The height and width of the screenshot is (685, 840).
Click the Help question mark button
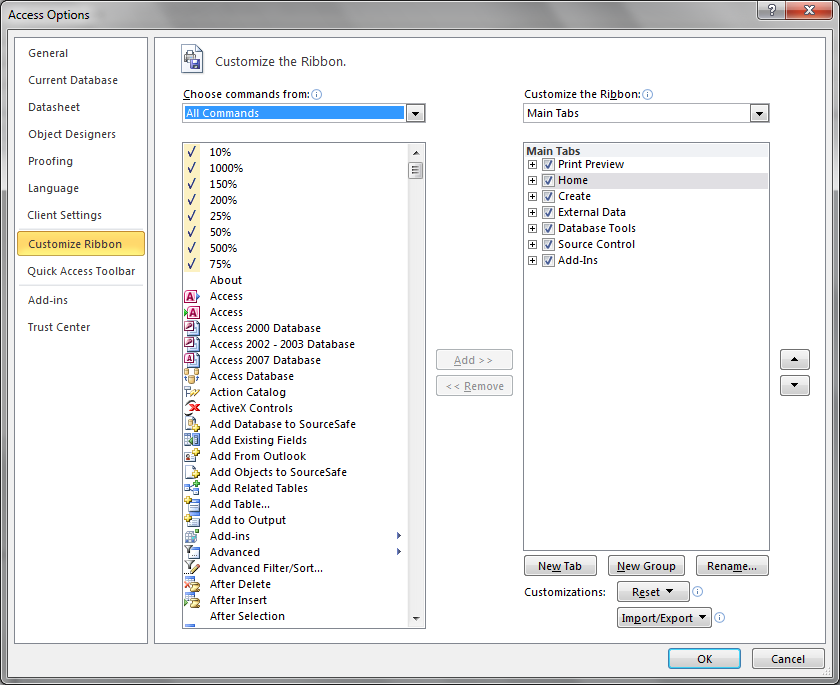point(771,10)
